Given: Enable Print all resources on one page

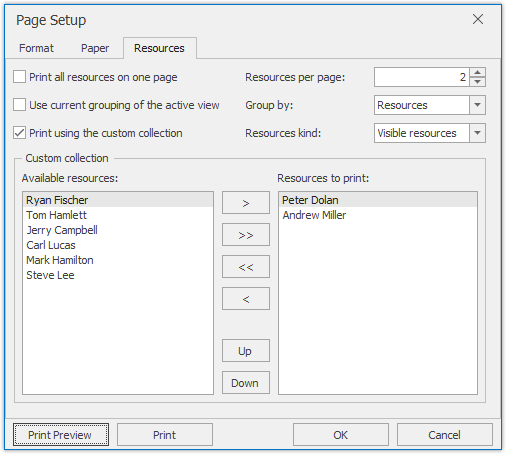Looking at the screenshot, I should tap(19, 77).
